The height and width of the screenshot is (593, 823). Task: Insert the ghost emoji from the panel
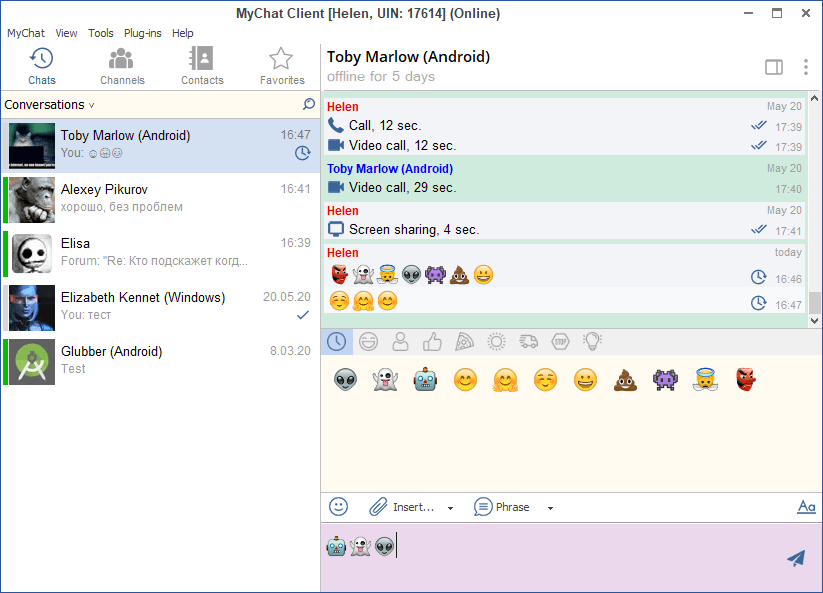click(x=385, y=379)
